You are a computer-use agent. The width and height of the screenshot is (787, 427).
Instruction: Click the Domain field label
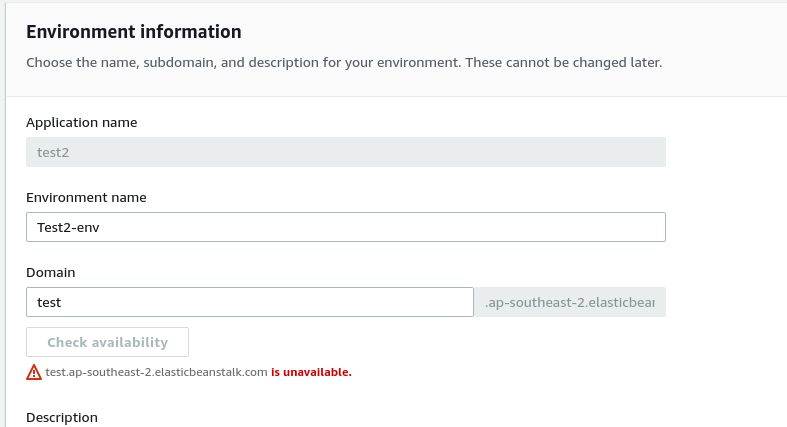[x=51, y=272]
